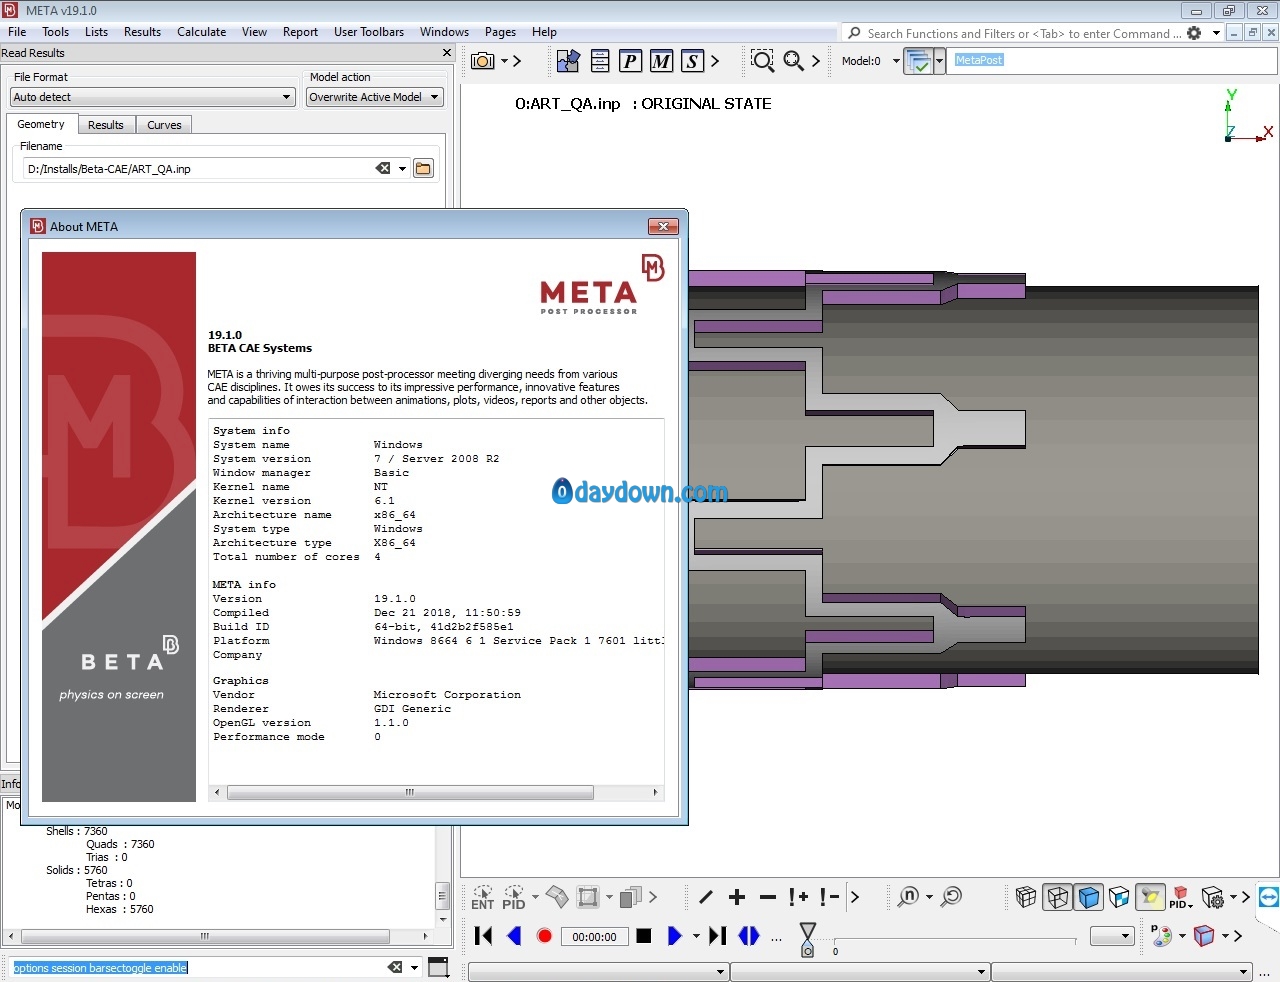Open the Overwrite Active Model dropdown
The width and height of the screenshot is (1280, 982).
coord(374,97)
